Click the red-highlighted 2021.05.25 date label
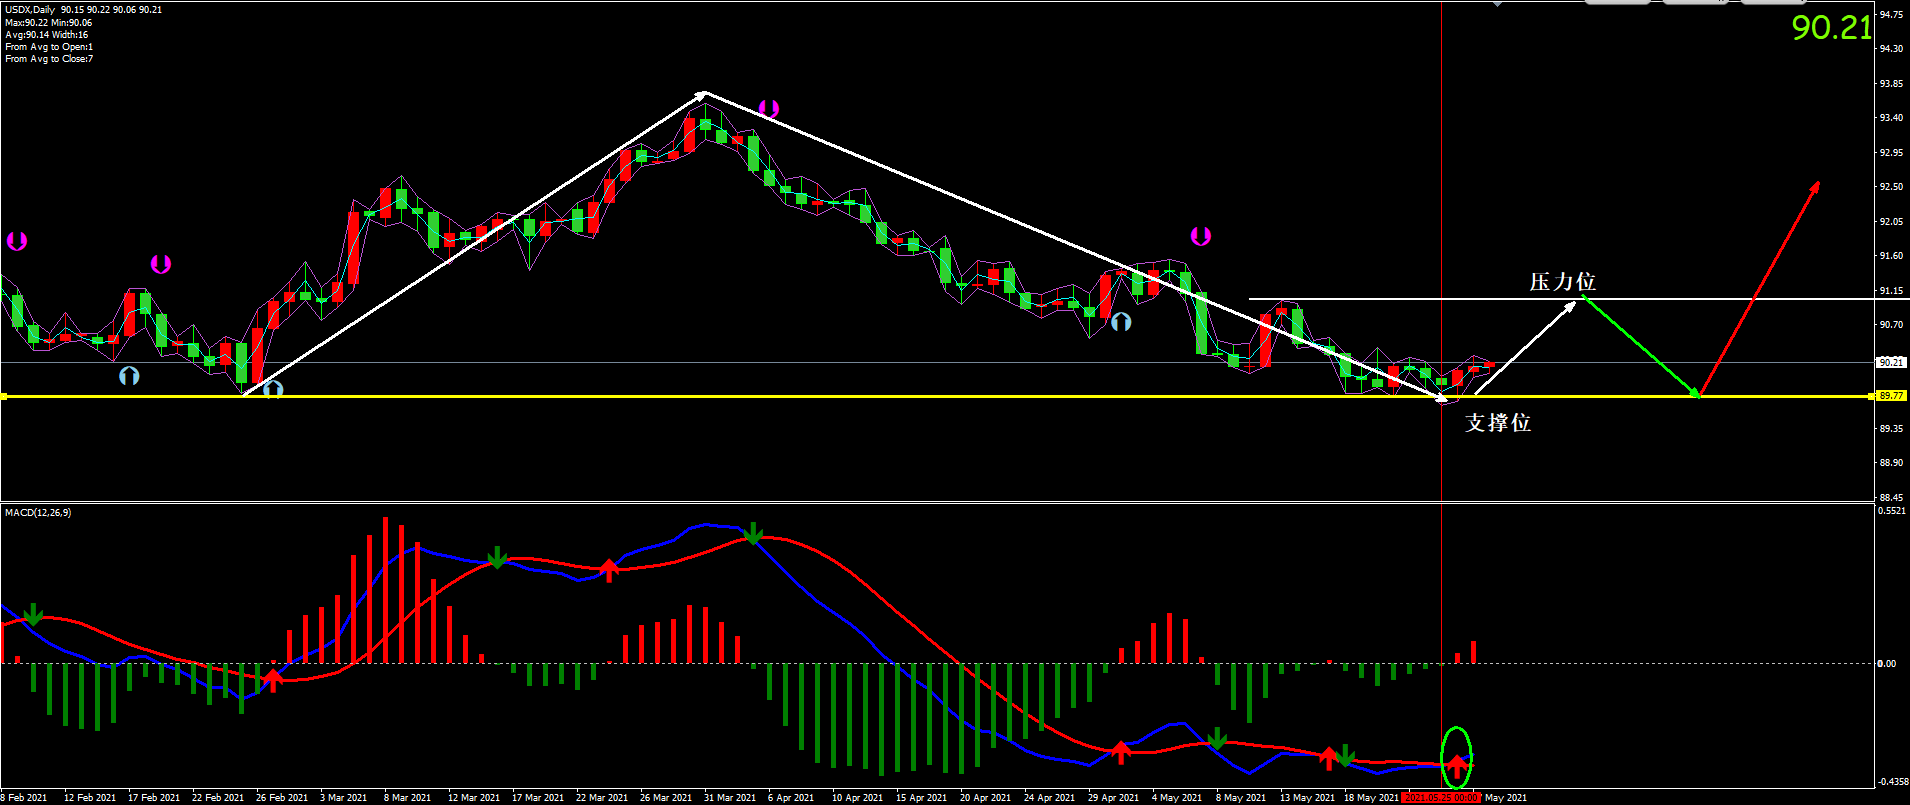Viewport: 1910px width, 805px height. click(1440, 797)
